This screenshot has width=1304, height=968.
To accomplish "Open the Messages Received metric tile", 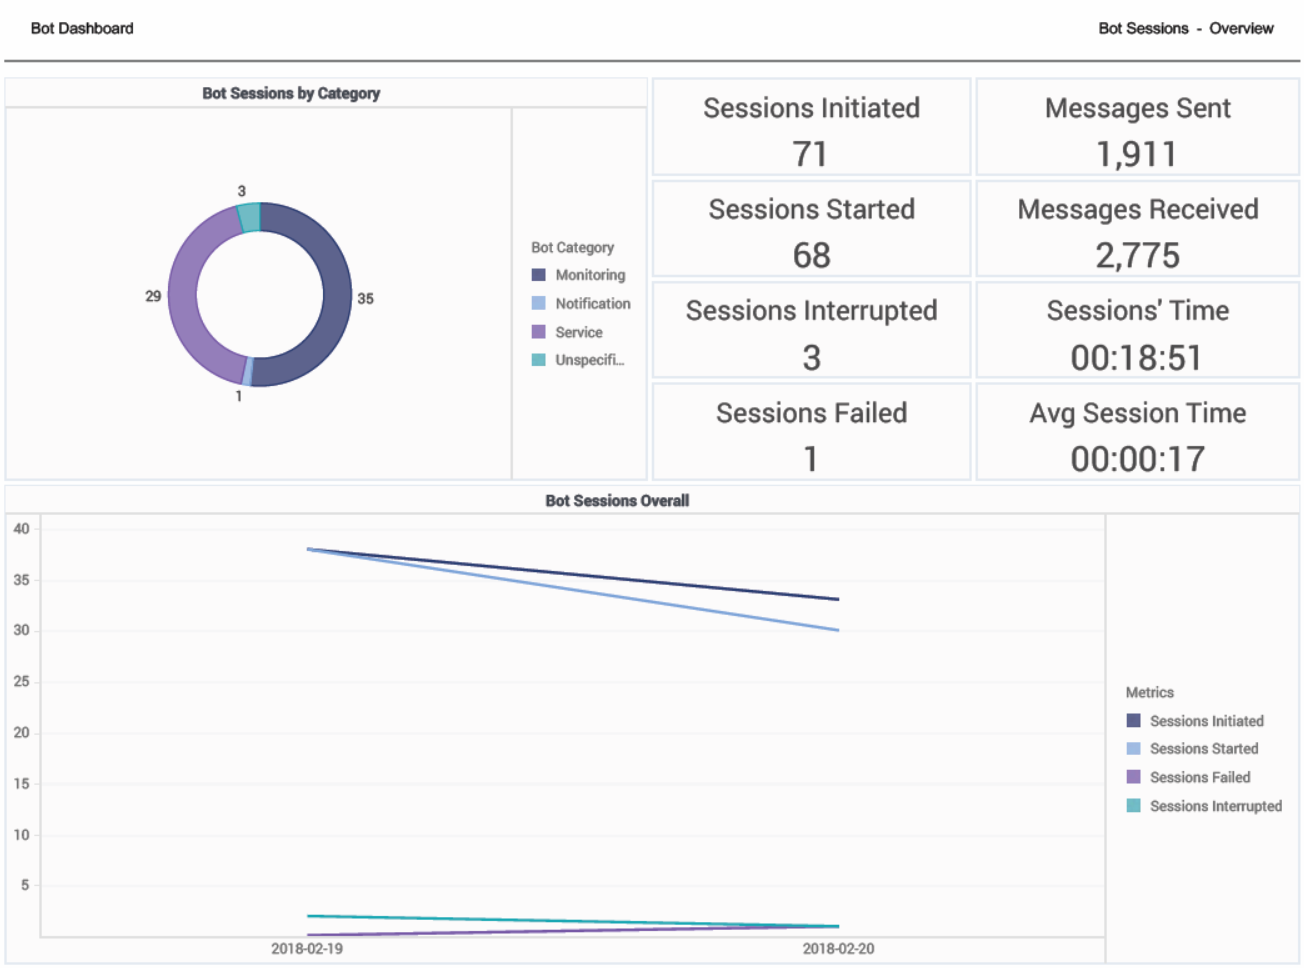I will 1137,229.
